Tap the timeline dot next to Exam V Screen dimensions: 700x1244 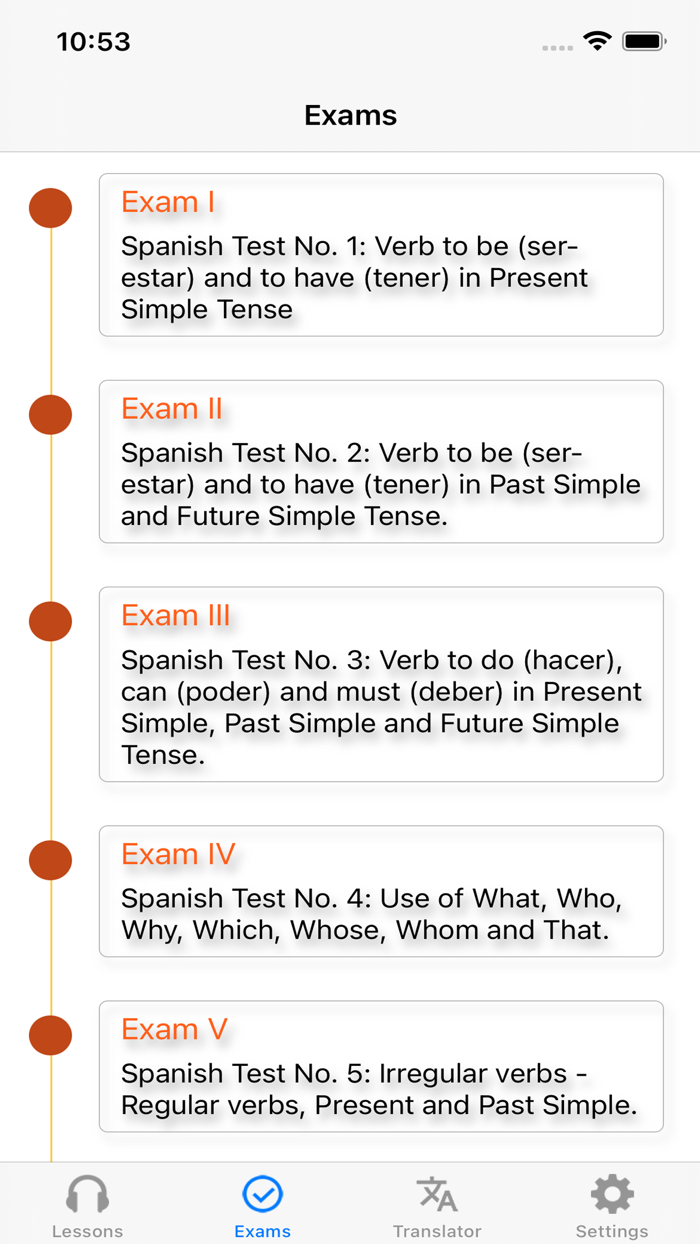click(51, 1036)
